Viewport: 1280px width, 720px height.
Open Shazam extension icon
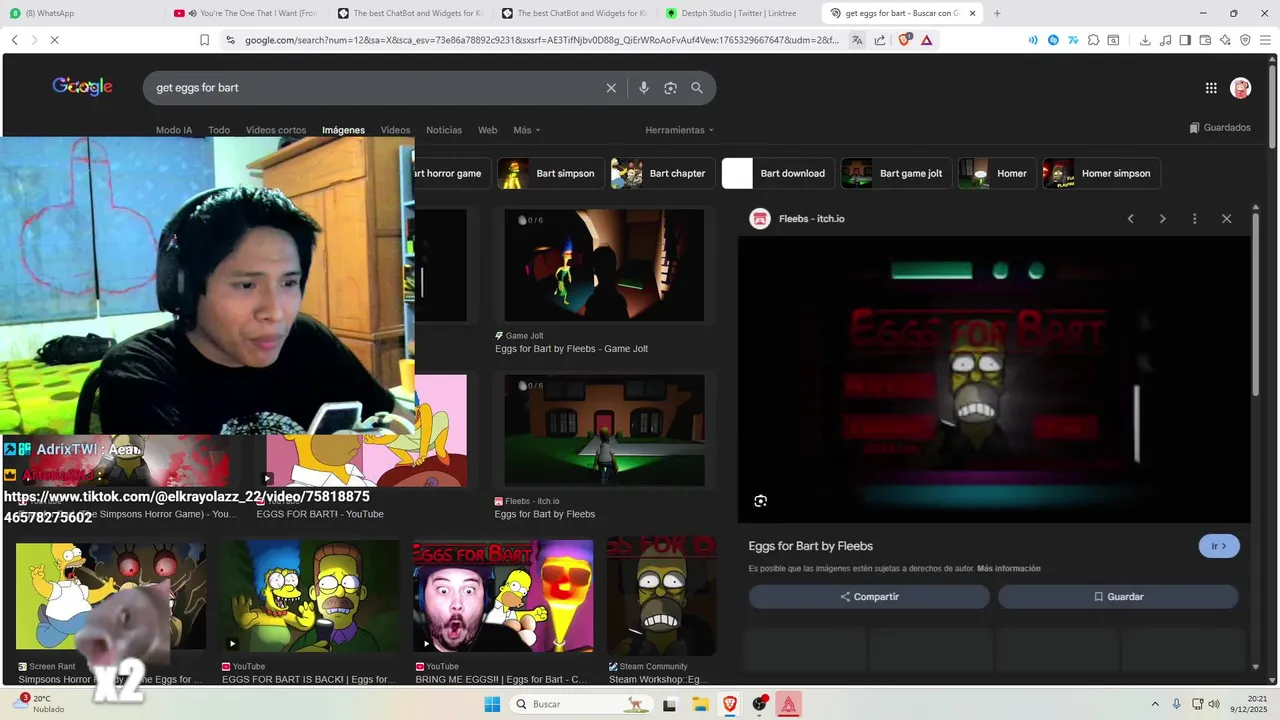tap(1053, 40)
